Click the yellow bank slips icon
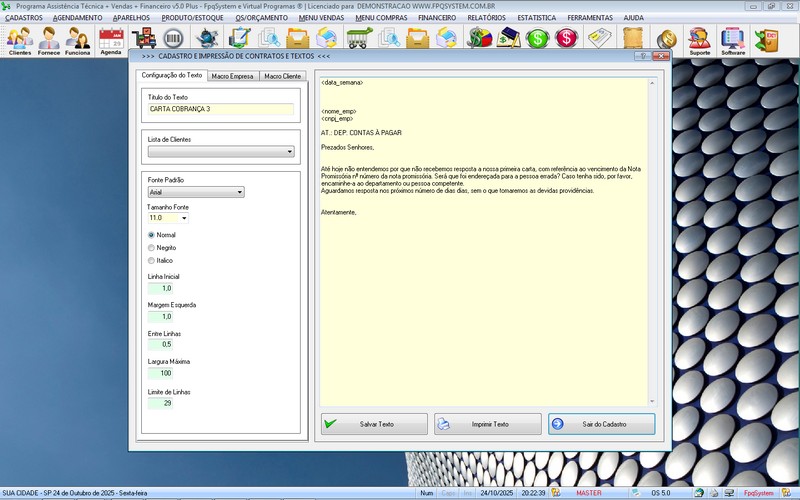800x500 pixels. 599,38
